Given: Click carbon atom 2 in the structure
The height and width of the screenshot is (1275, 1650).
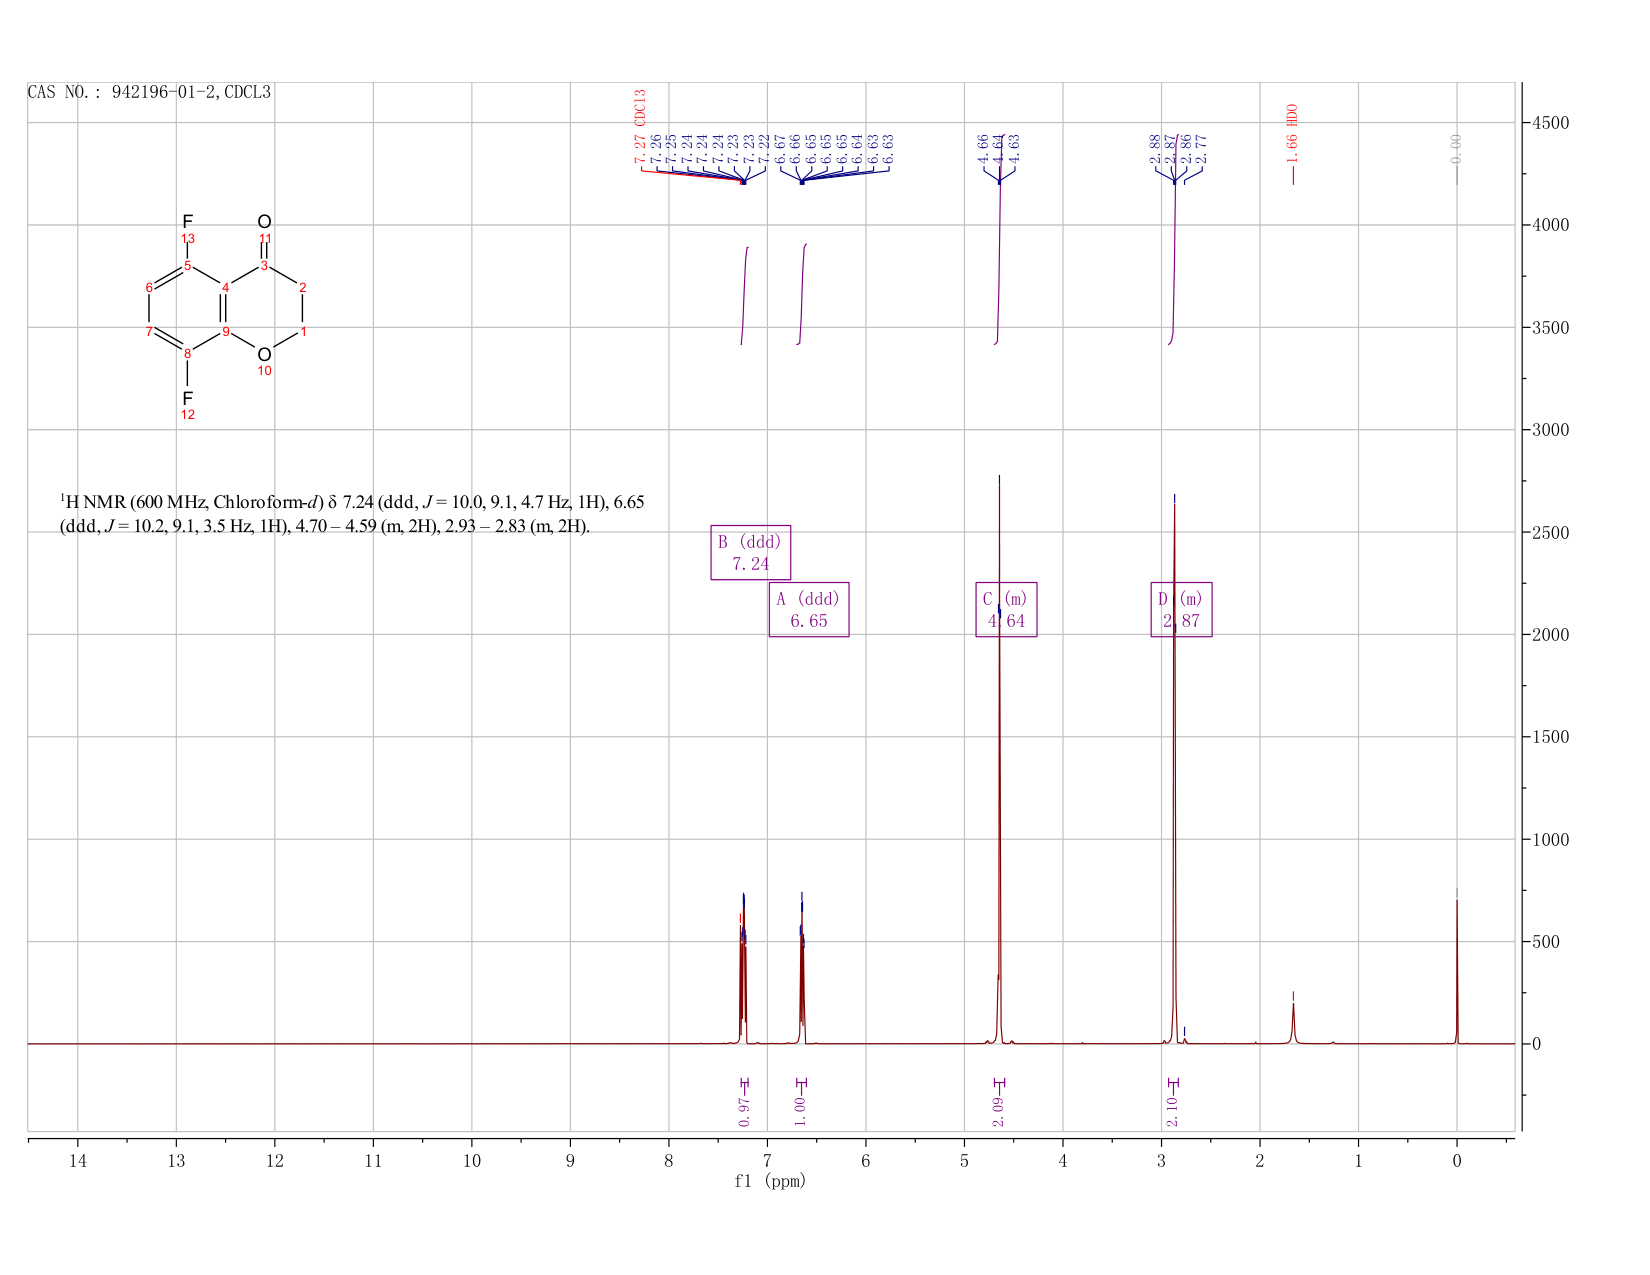Looking at the screenshot, I should click(x=303, y=288).
